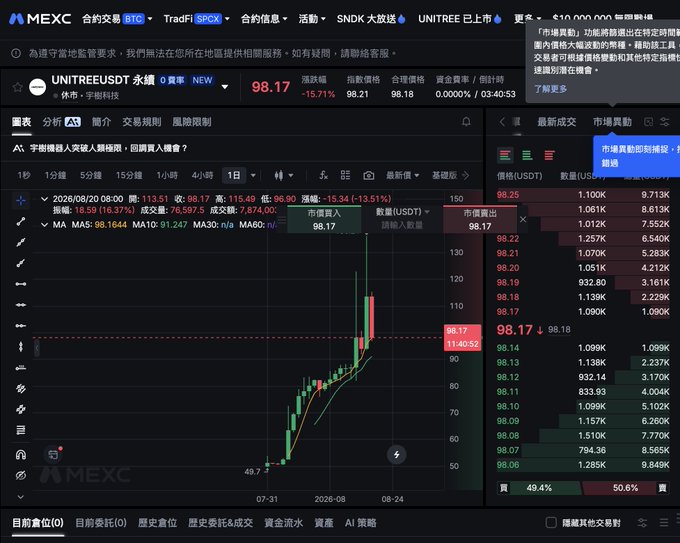680x543 pixels.
Task: Open positions panel filter sliders icon
Action: (642, 523)
